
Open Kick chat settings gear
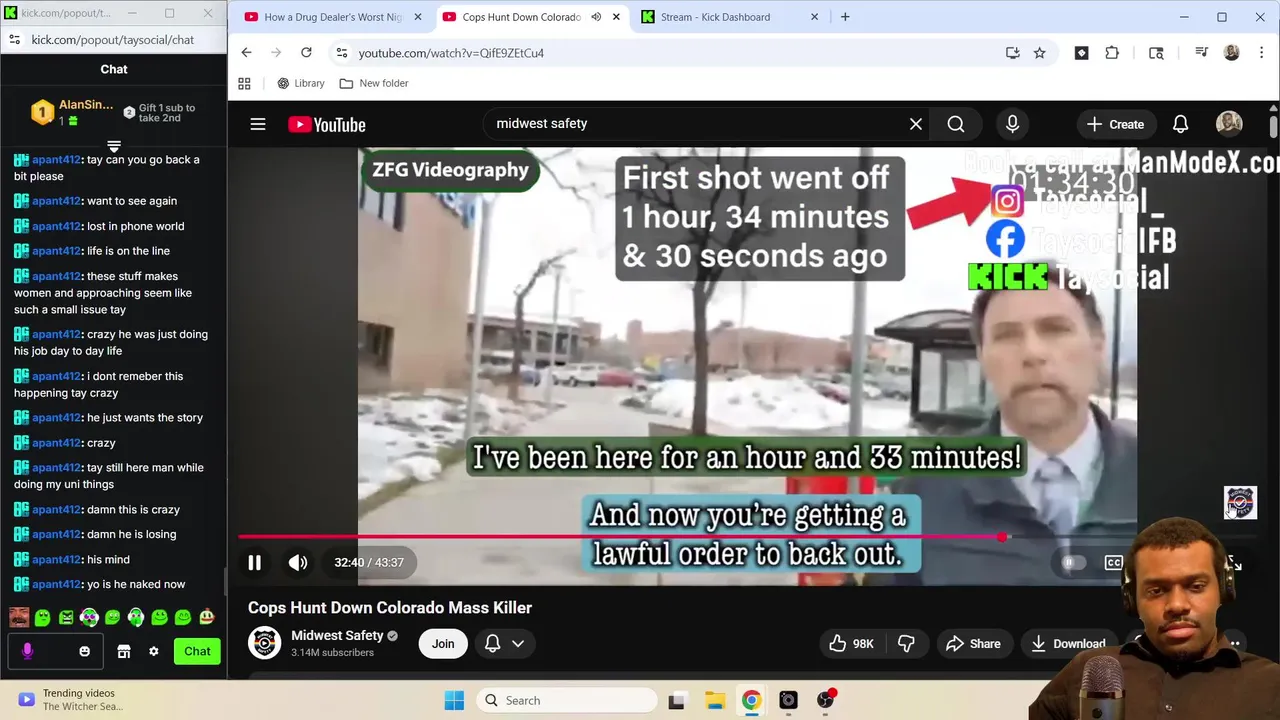(x=154, y=651)
